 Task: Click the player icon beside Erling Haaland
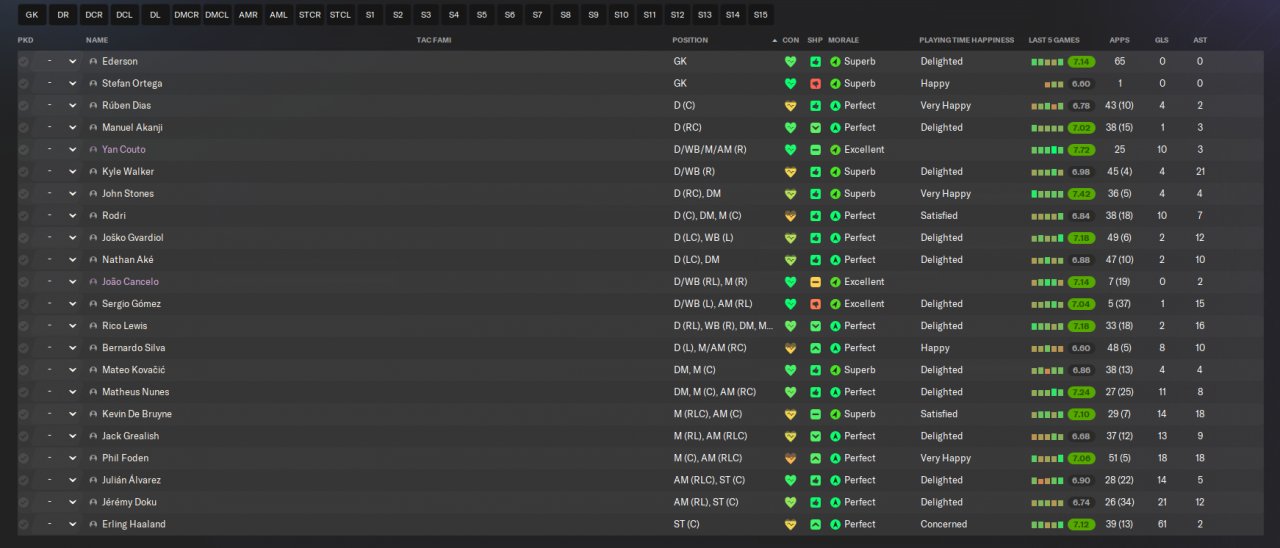(93, 523)
